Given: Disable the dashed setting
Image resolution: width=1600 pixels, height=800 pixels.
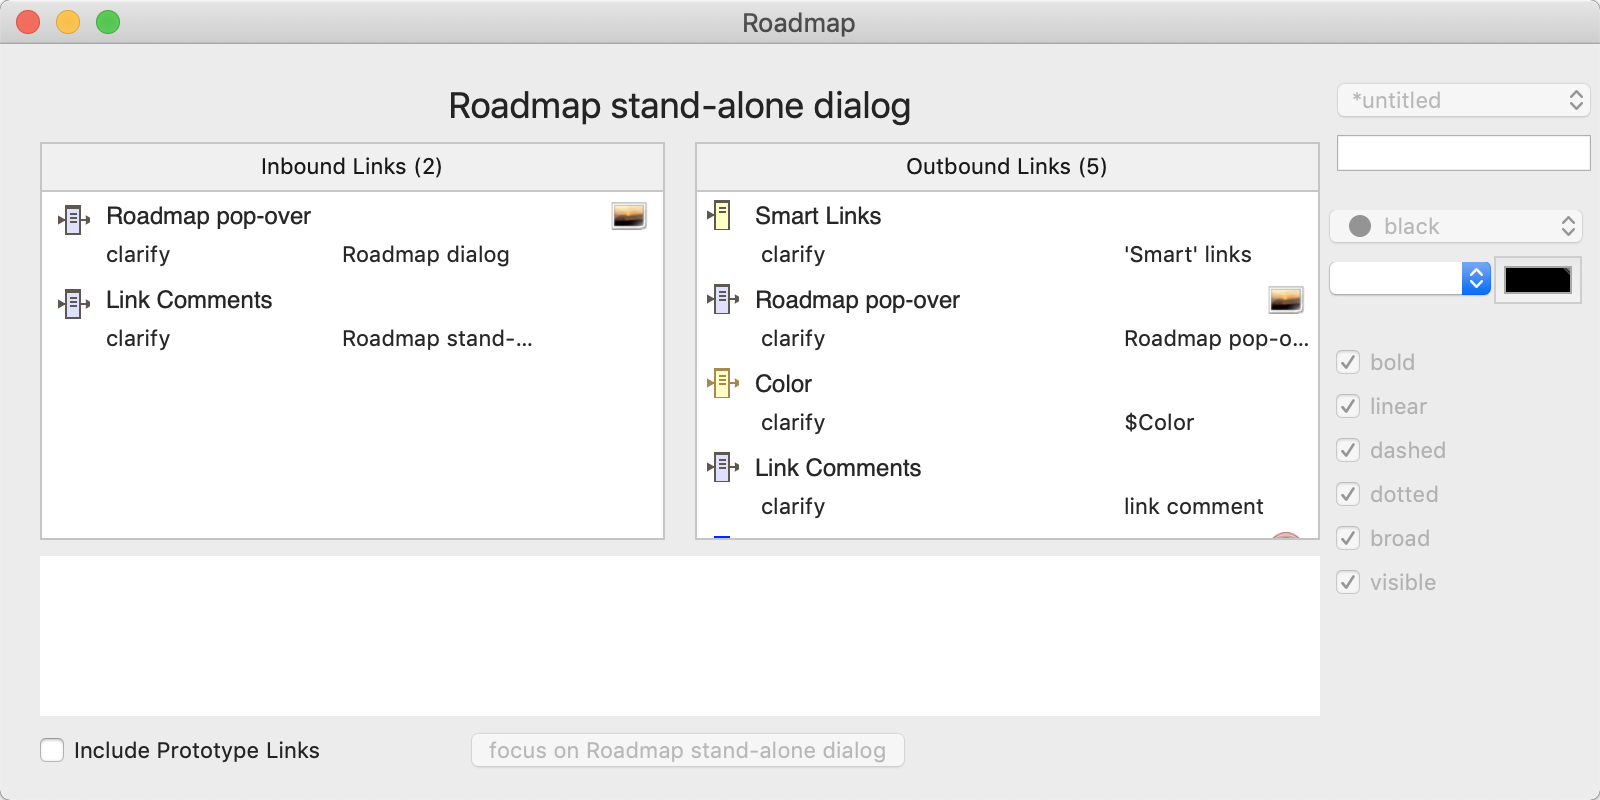Looking at the screenshot, I should pyautogui.click(x=1347, y=450).
